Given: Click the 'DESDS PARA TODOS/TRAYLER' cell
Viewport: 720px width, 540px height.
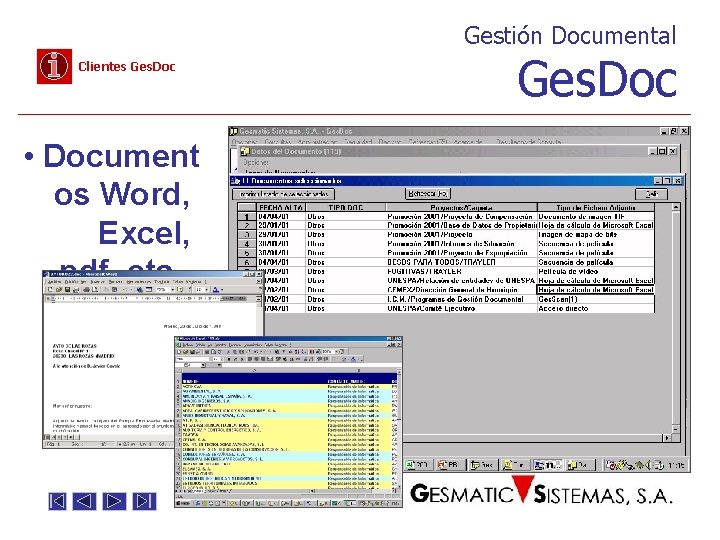Looking at the screenshot, I should [461, 262].
